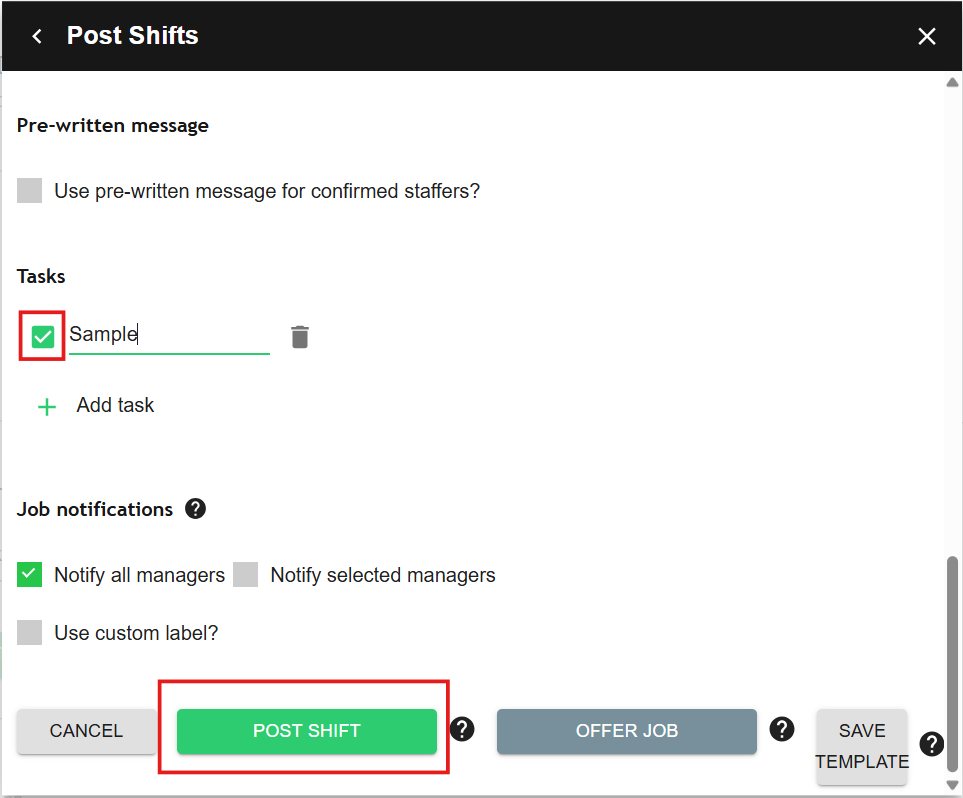Go back using the arrow beside Post Shifts
This screenshot has width=963, height=798.
(37, 36)
